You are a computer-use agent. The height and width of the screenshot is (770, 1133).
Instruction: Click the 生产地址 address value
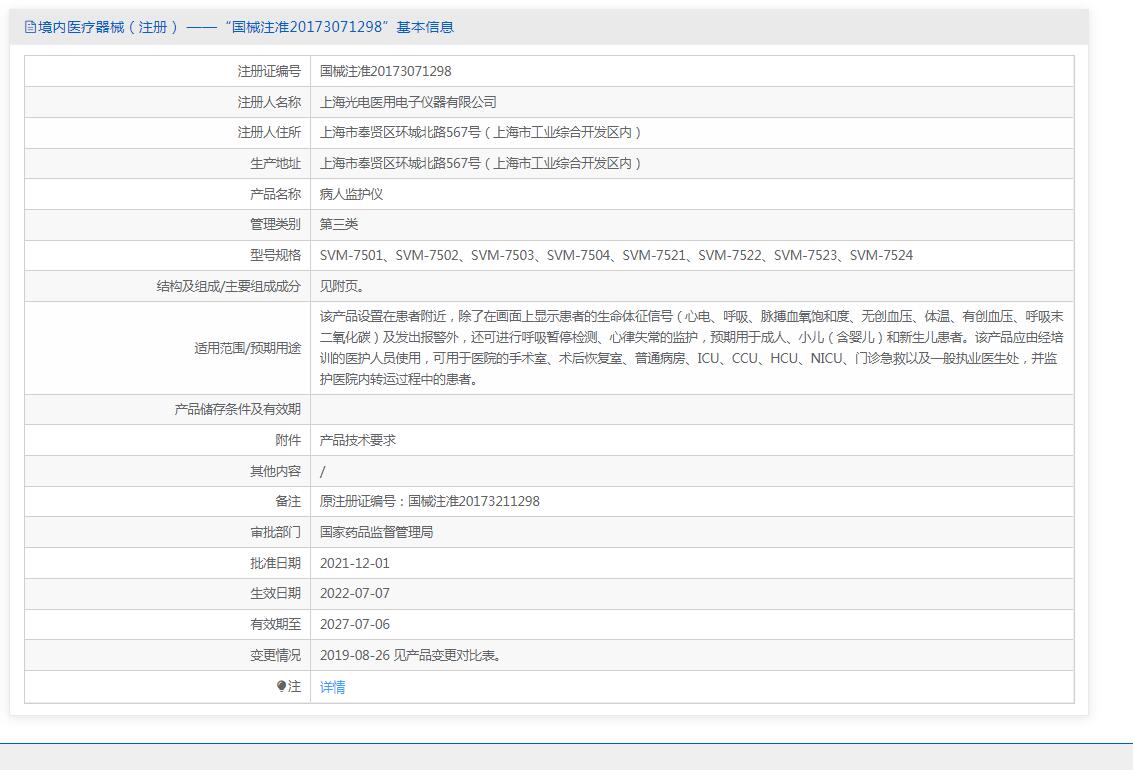pos(480,163)
